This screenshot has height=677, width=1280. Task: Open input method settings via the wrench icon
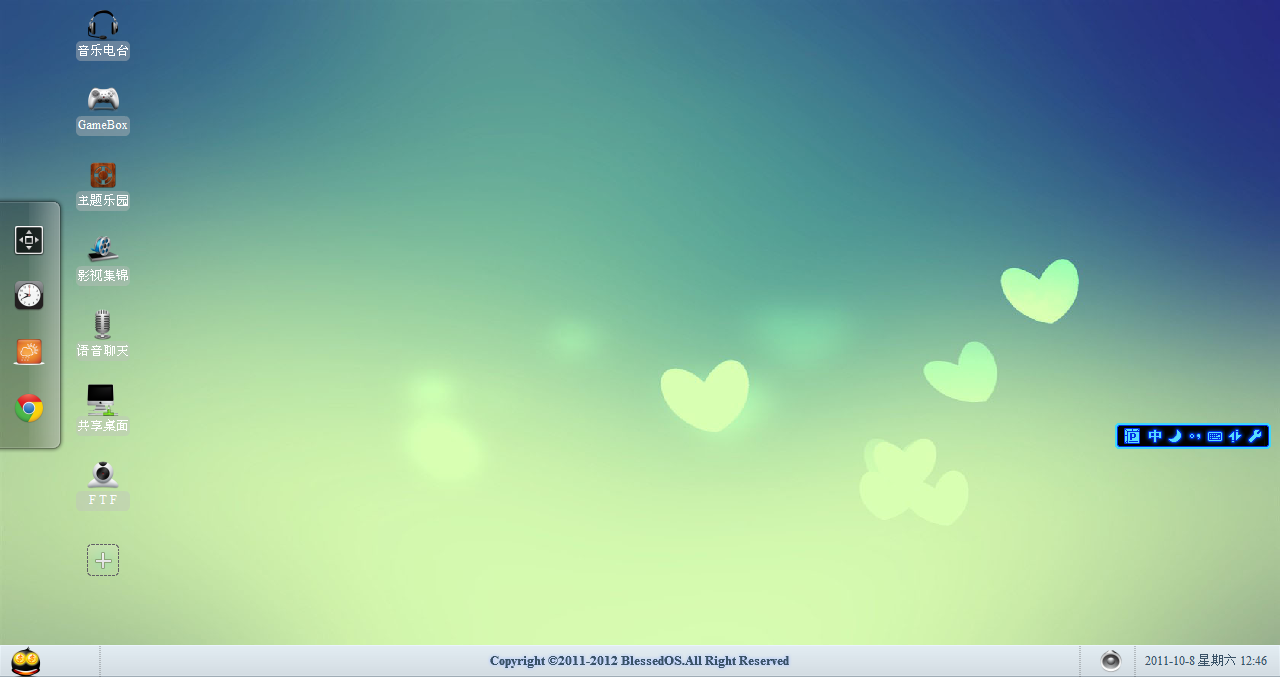1253,436
